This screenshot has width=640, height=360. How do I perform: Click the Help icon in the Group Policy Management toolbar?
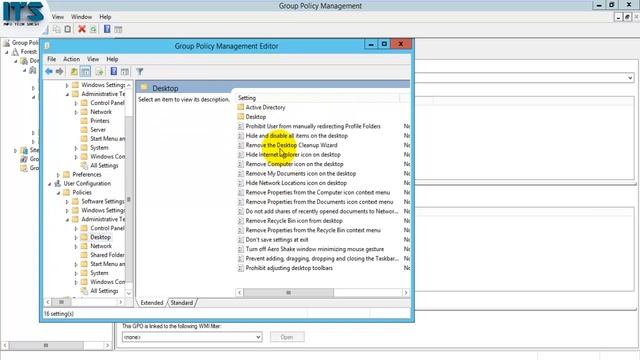(107, 29)
